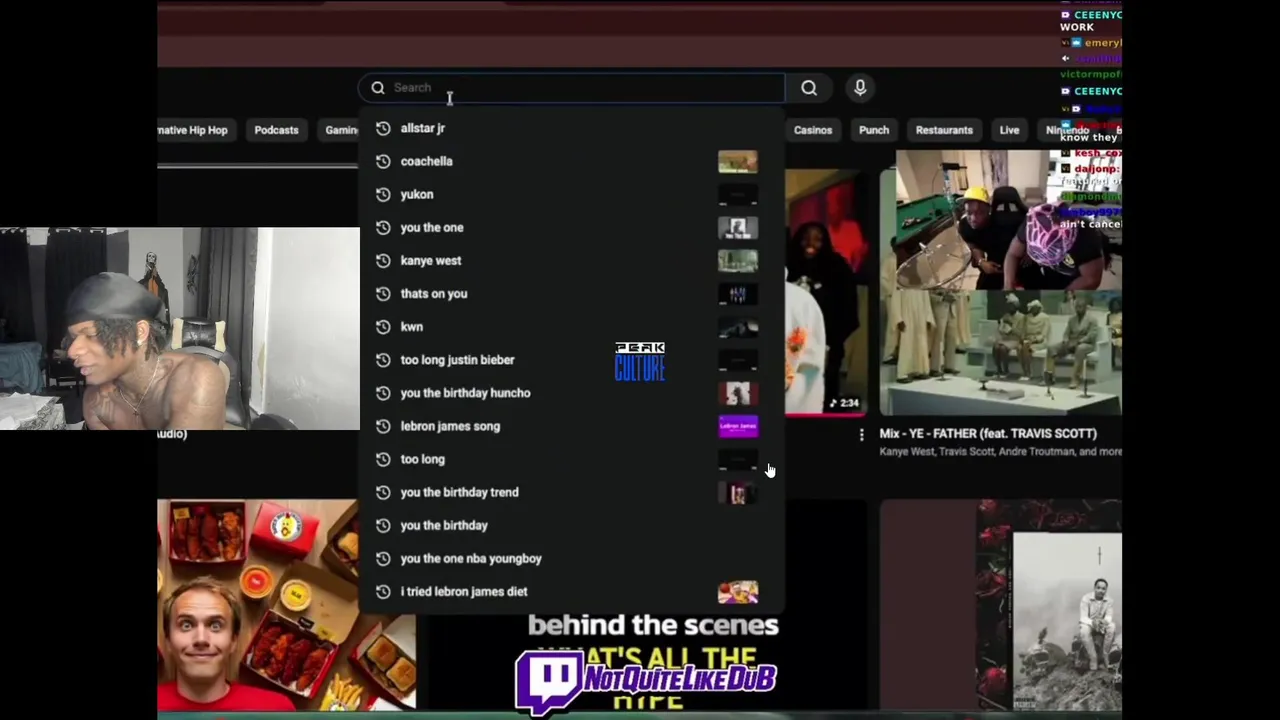Screen dimensions: 1280x720
Task: Click thumbnail next to 'coachella' suggestion
Action: click(738, 161)
